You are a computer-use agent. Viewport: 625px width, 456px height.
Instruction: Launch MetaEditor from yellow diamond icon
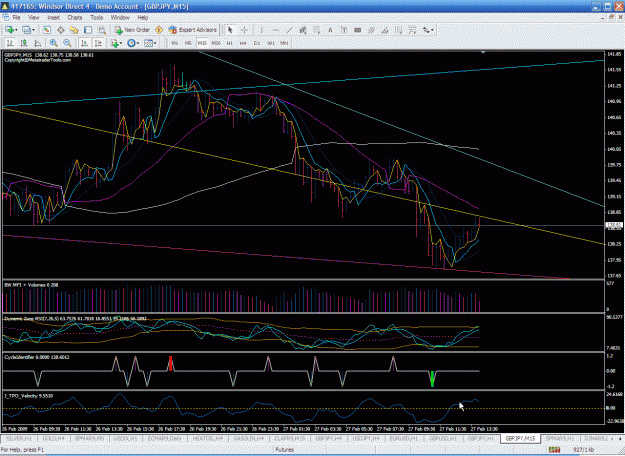point(159,30)
